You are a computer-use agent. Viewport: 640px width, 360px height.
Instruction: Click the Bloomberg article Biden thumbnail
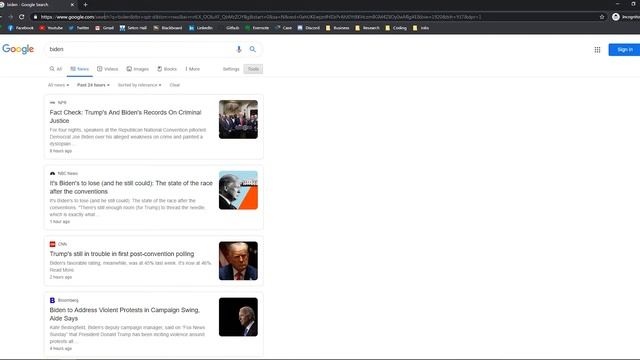tap(238, 317)
